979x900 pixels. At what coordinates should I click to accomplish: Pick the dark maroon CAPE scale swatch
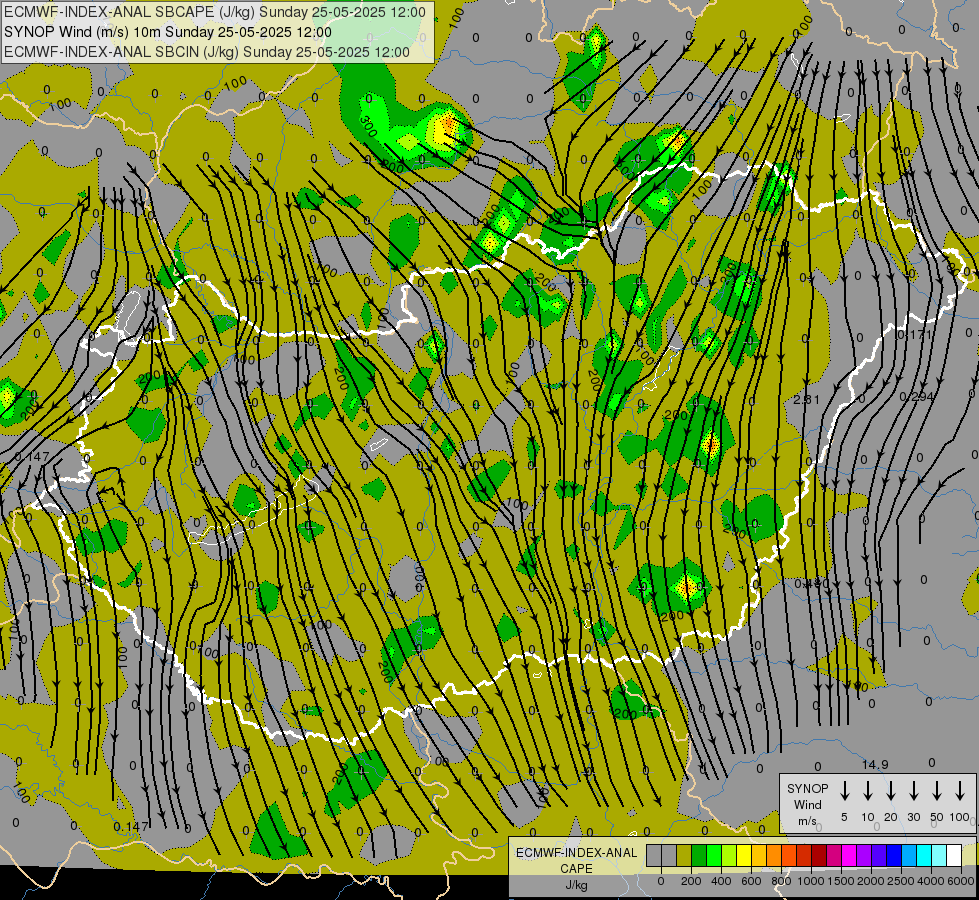tap(819, 855)
